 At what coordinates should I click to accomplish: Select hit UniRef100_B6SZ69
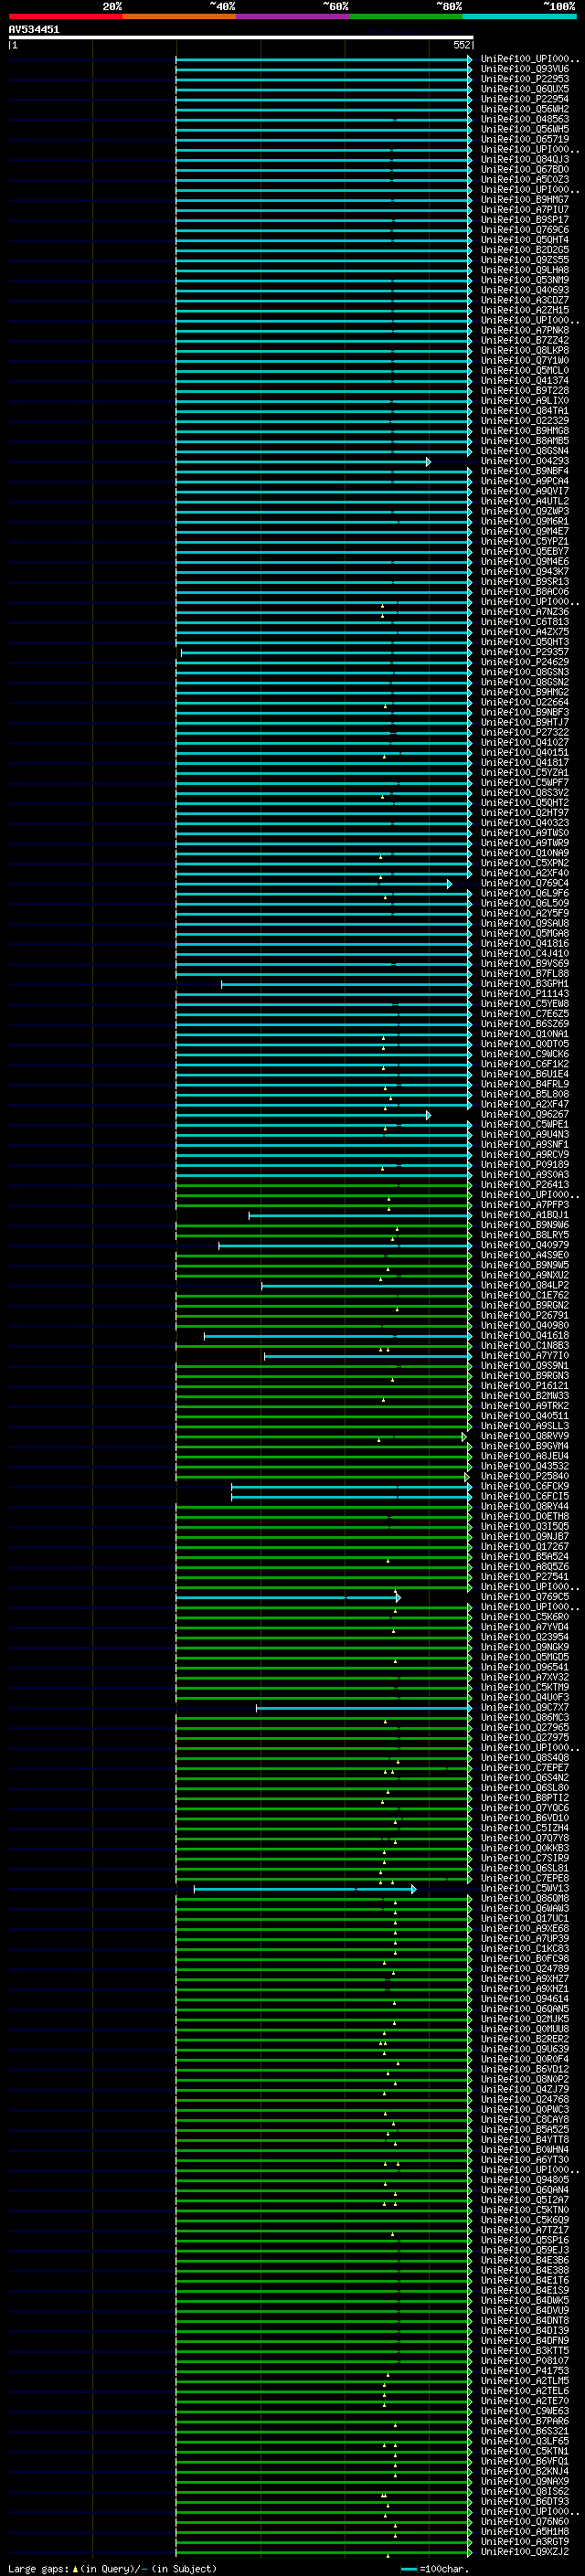pyautogui.click(x=524, y=1024)
